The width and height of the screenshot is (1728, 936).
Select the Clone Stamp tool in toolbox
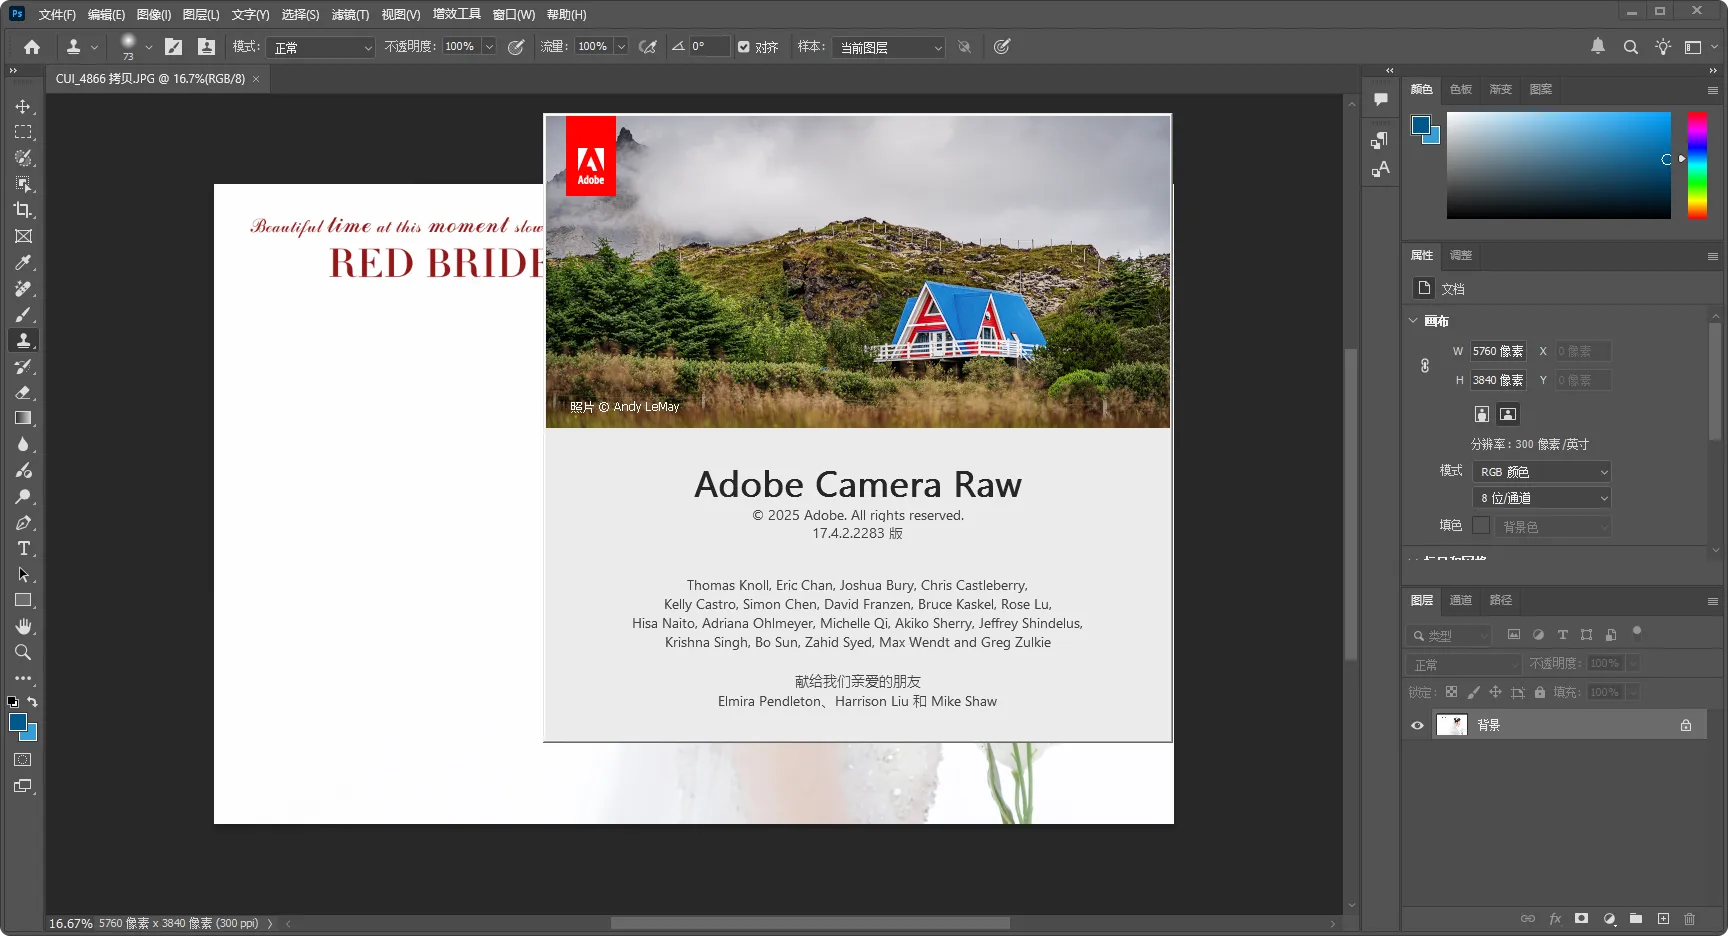click(x=23, y=340)
